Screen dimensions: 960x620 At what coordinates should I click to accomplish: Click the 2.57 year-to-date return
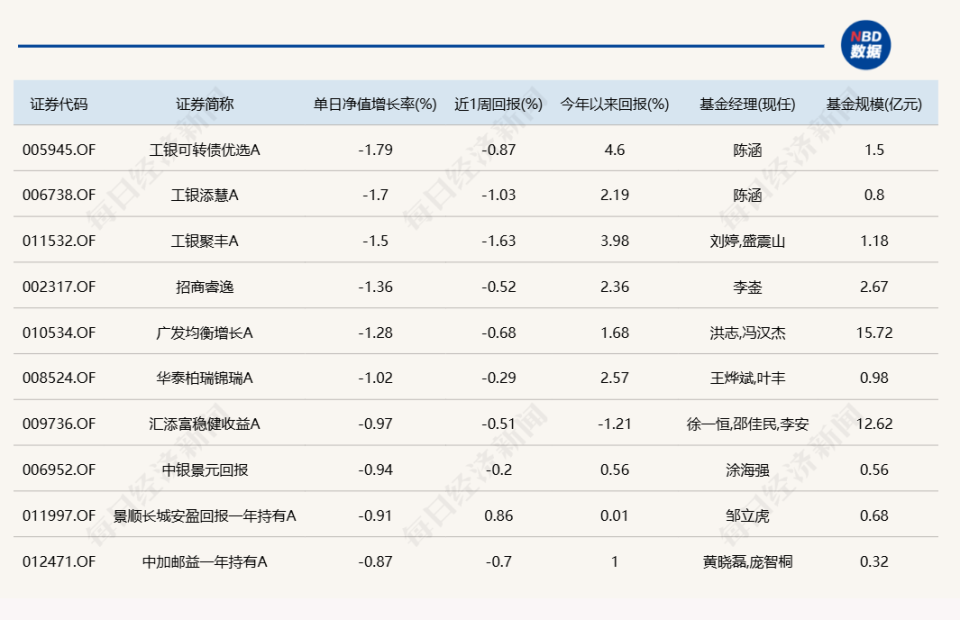pos(615,378)
